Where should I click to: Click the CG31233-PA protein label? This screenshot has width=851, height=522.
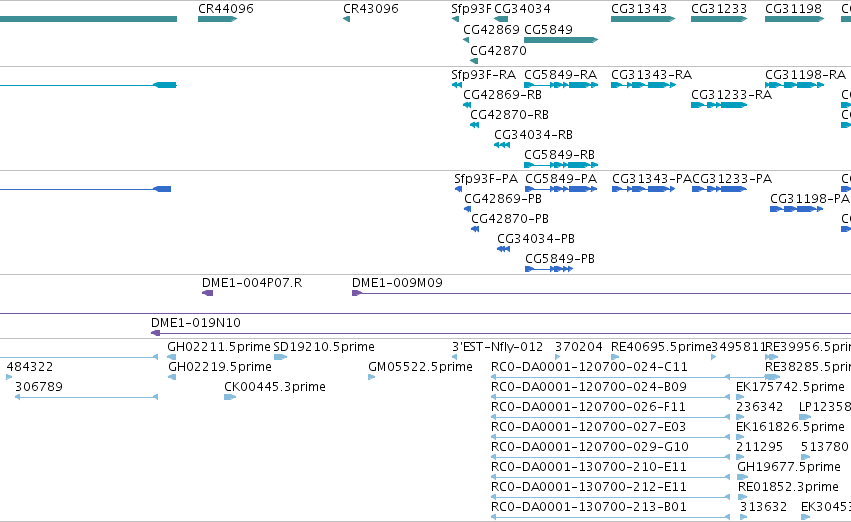pos(732,179)
